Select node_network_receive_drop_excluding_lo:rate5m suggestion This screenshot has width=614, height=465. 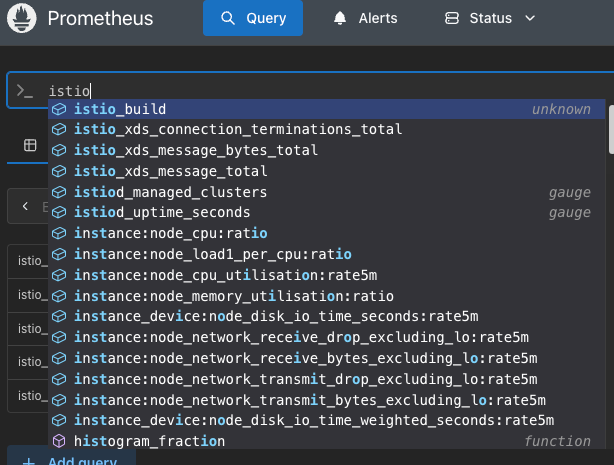tap(327, 337)
